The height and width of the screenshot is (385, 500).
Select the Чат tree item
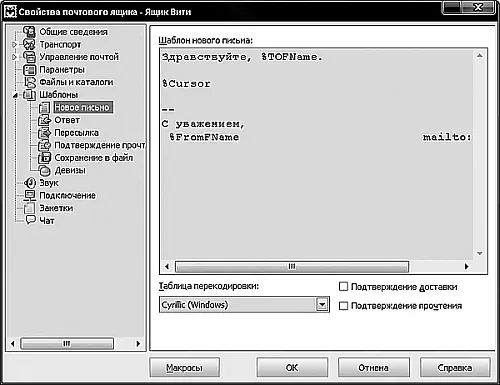coord(47,220)
